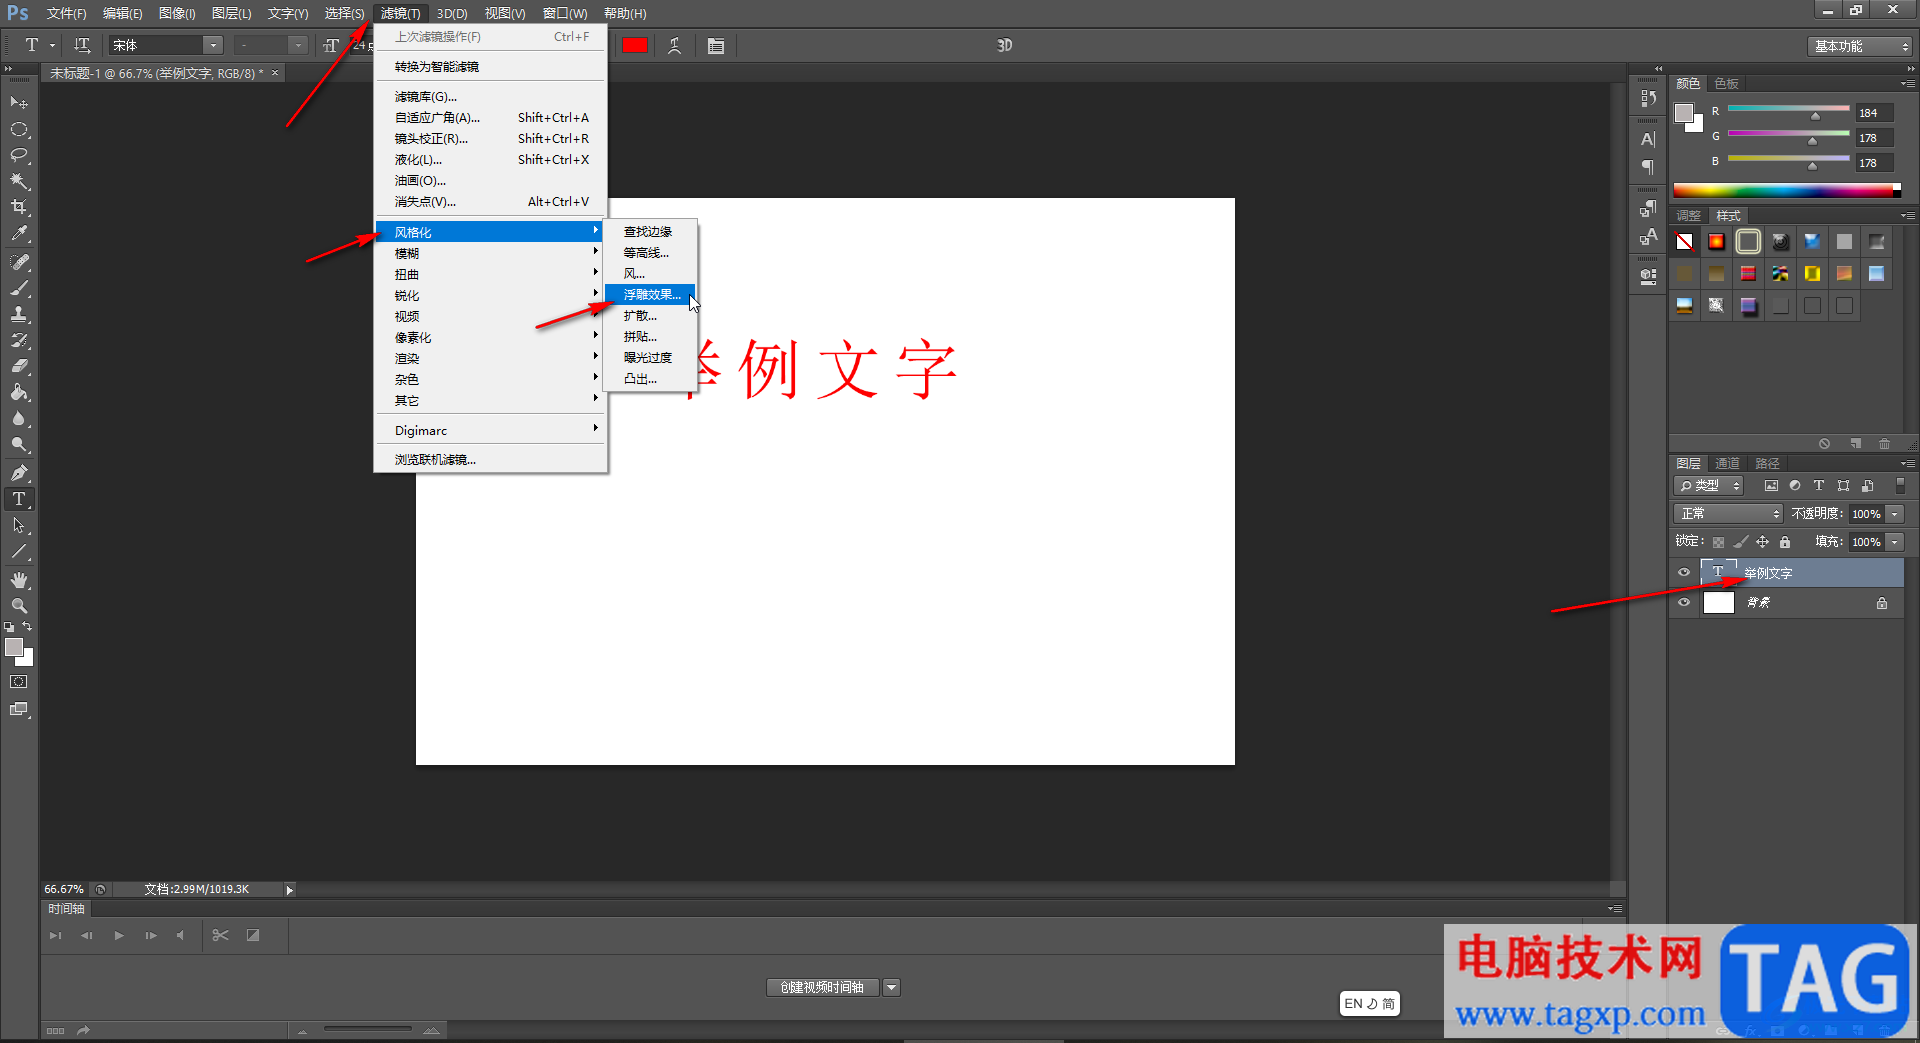Screen dimensions: 1920x1043
Task: Expand the 创建视频时间轴 dropdown arrow
Action: (x=892, y=988)
